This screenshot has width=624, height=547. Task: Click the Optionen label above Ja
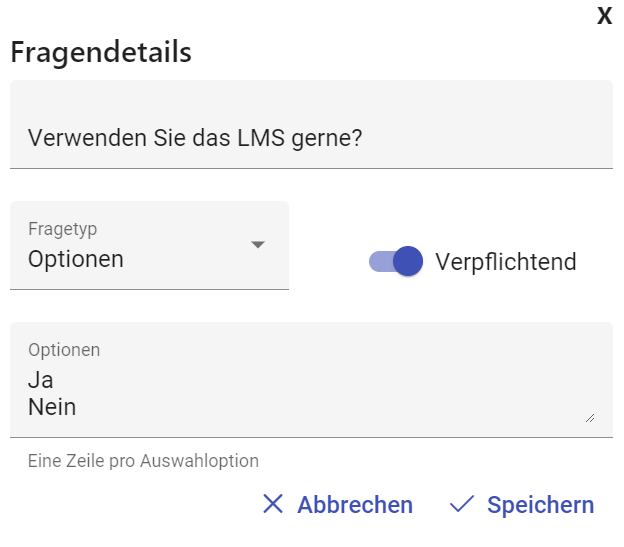tap(64, 350)
